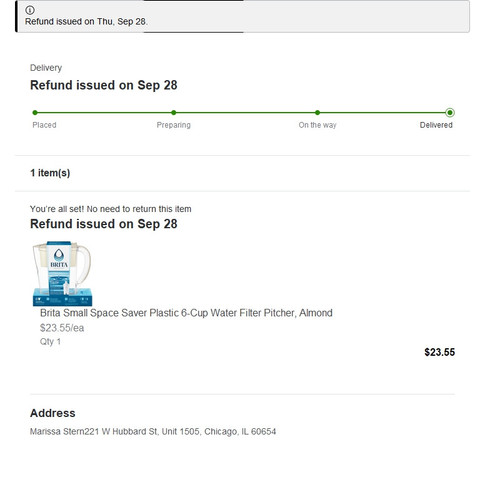Click the Placed step dot
Image resolution: width=500 pixels, height=479 pixels.
pos(35,113)
